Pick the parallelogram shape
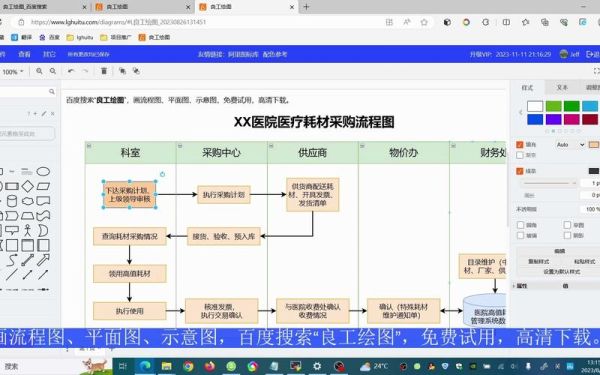Image resolution: width=600 pixels, height=375 pixels. 43,186
